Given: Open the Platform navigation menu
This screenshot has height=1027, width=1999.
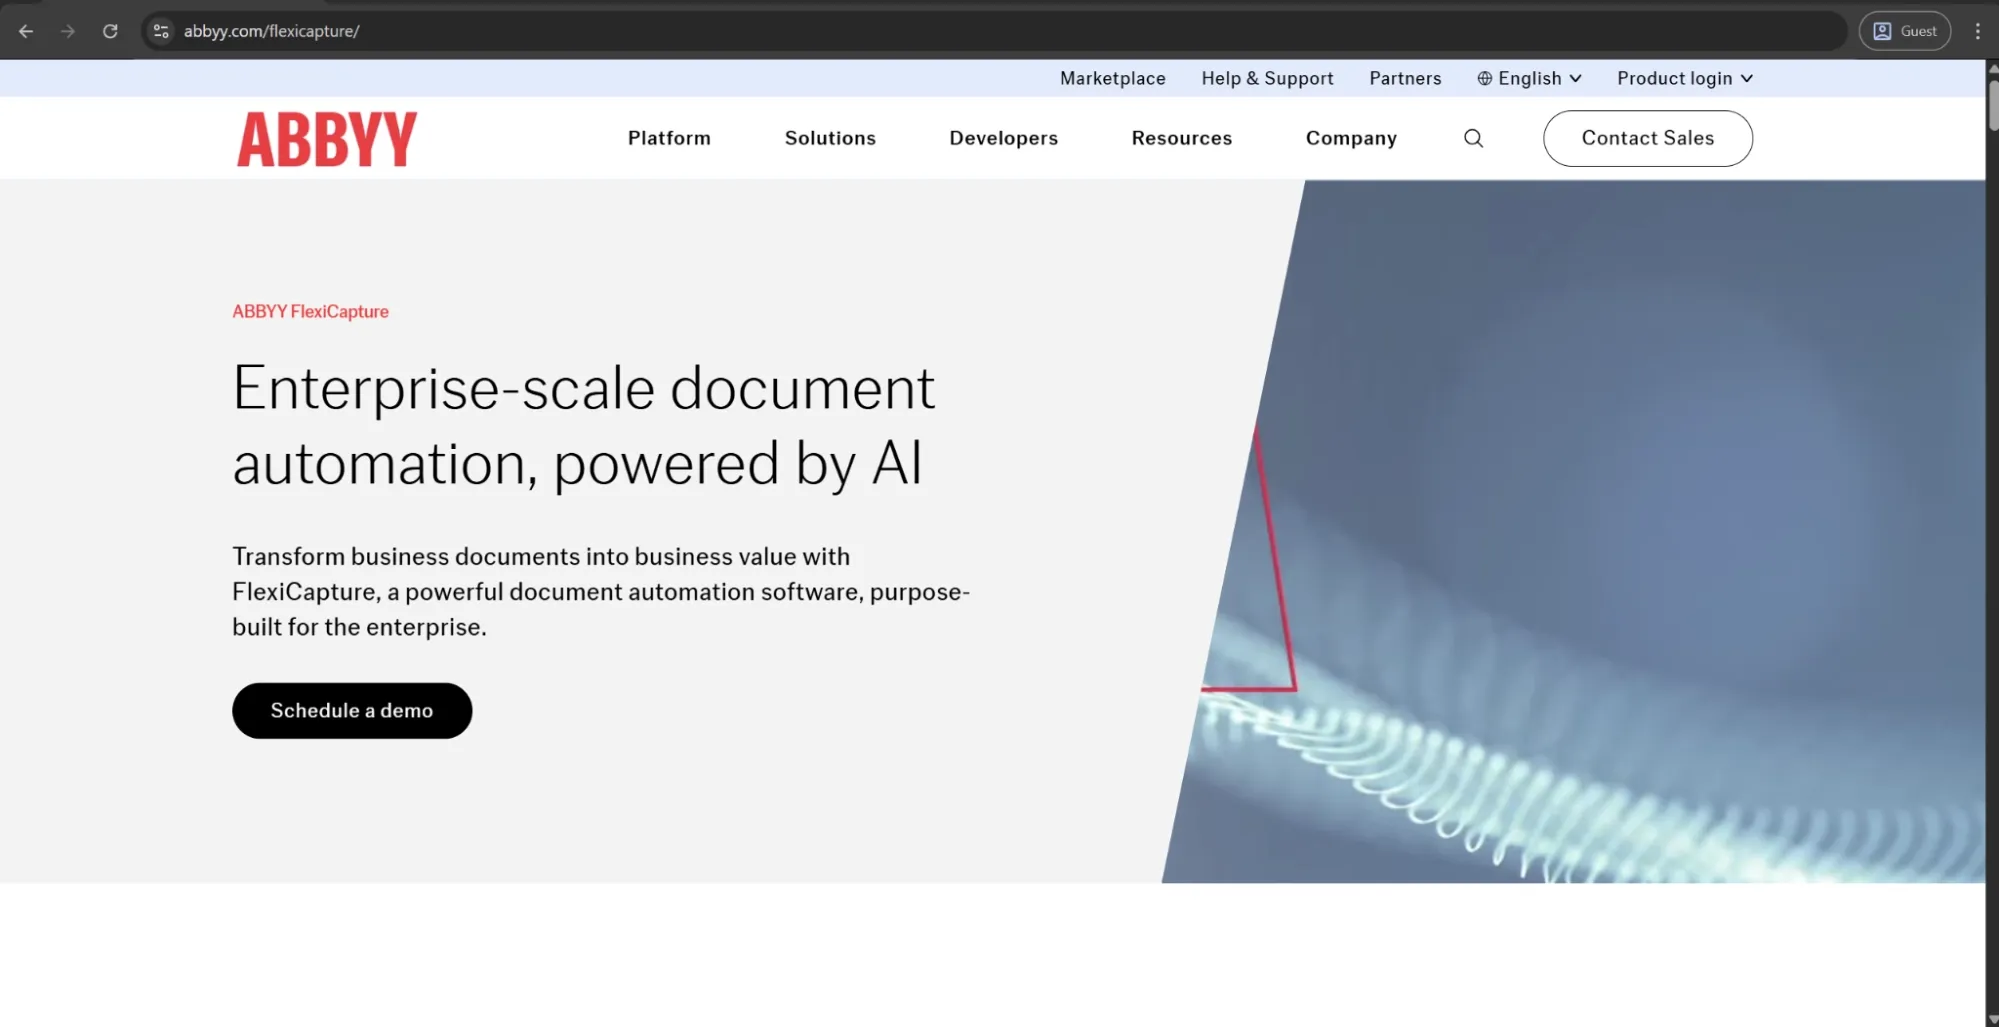Looking at the screenshot, I should pos(669,138).
